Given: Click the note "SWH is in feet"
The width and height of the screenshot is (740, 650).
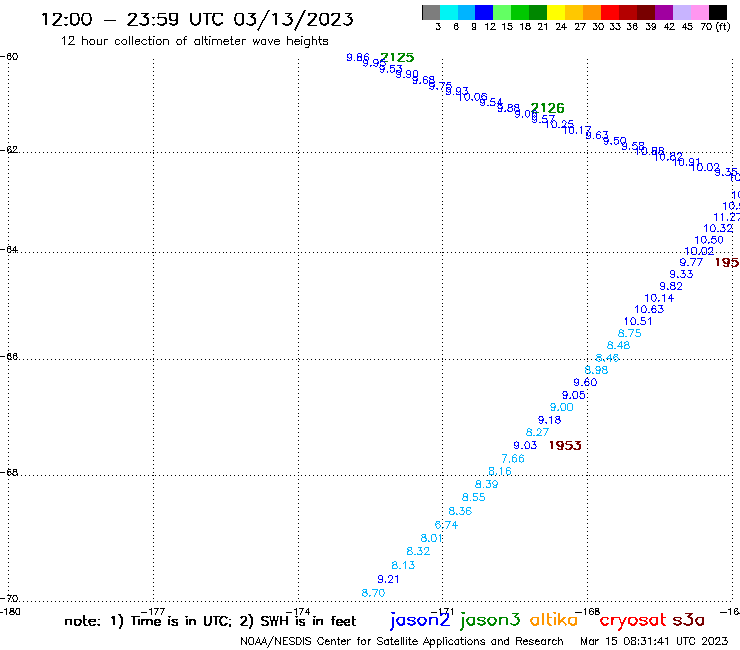Looking at the screenshot, I should pos(308,621).
